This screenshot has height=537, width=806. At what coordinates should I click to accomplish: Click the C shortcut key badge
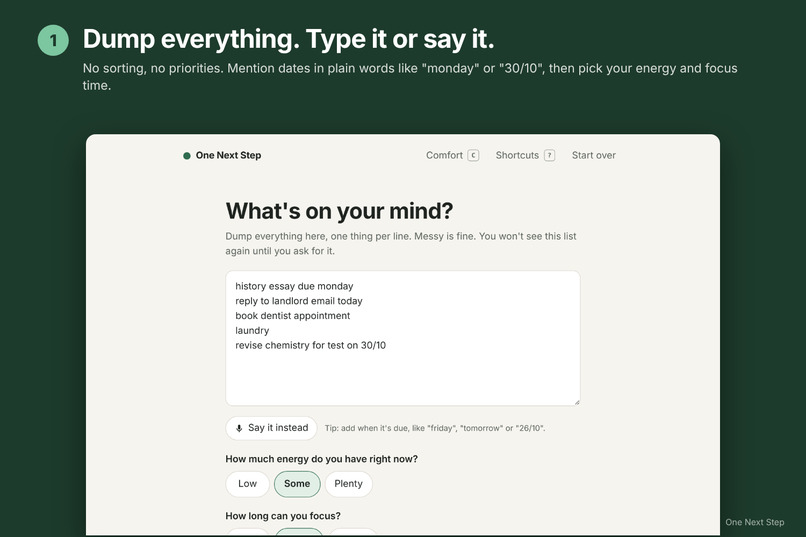coord(473,155)
